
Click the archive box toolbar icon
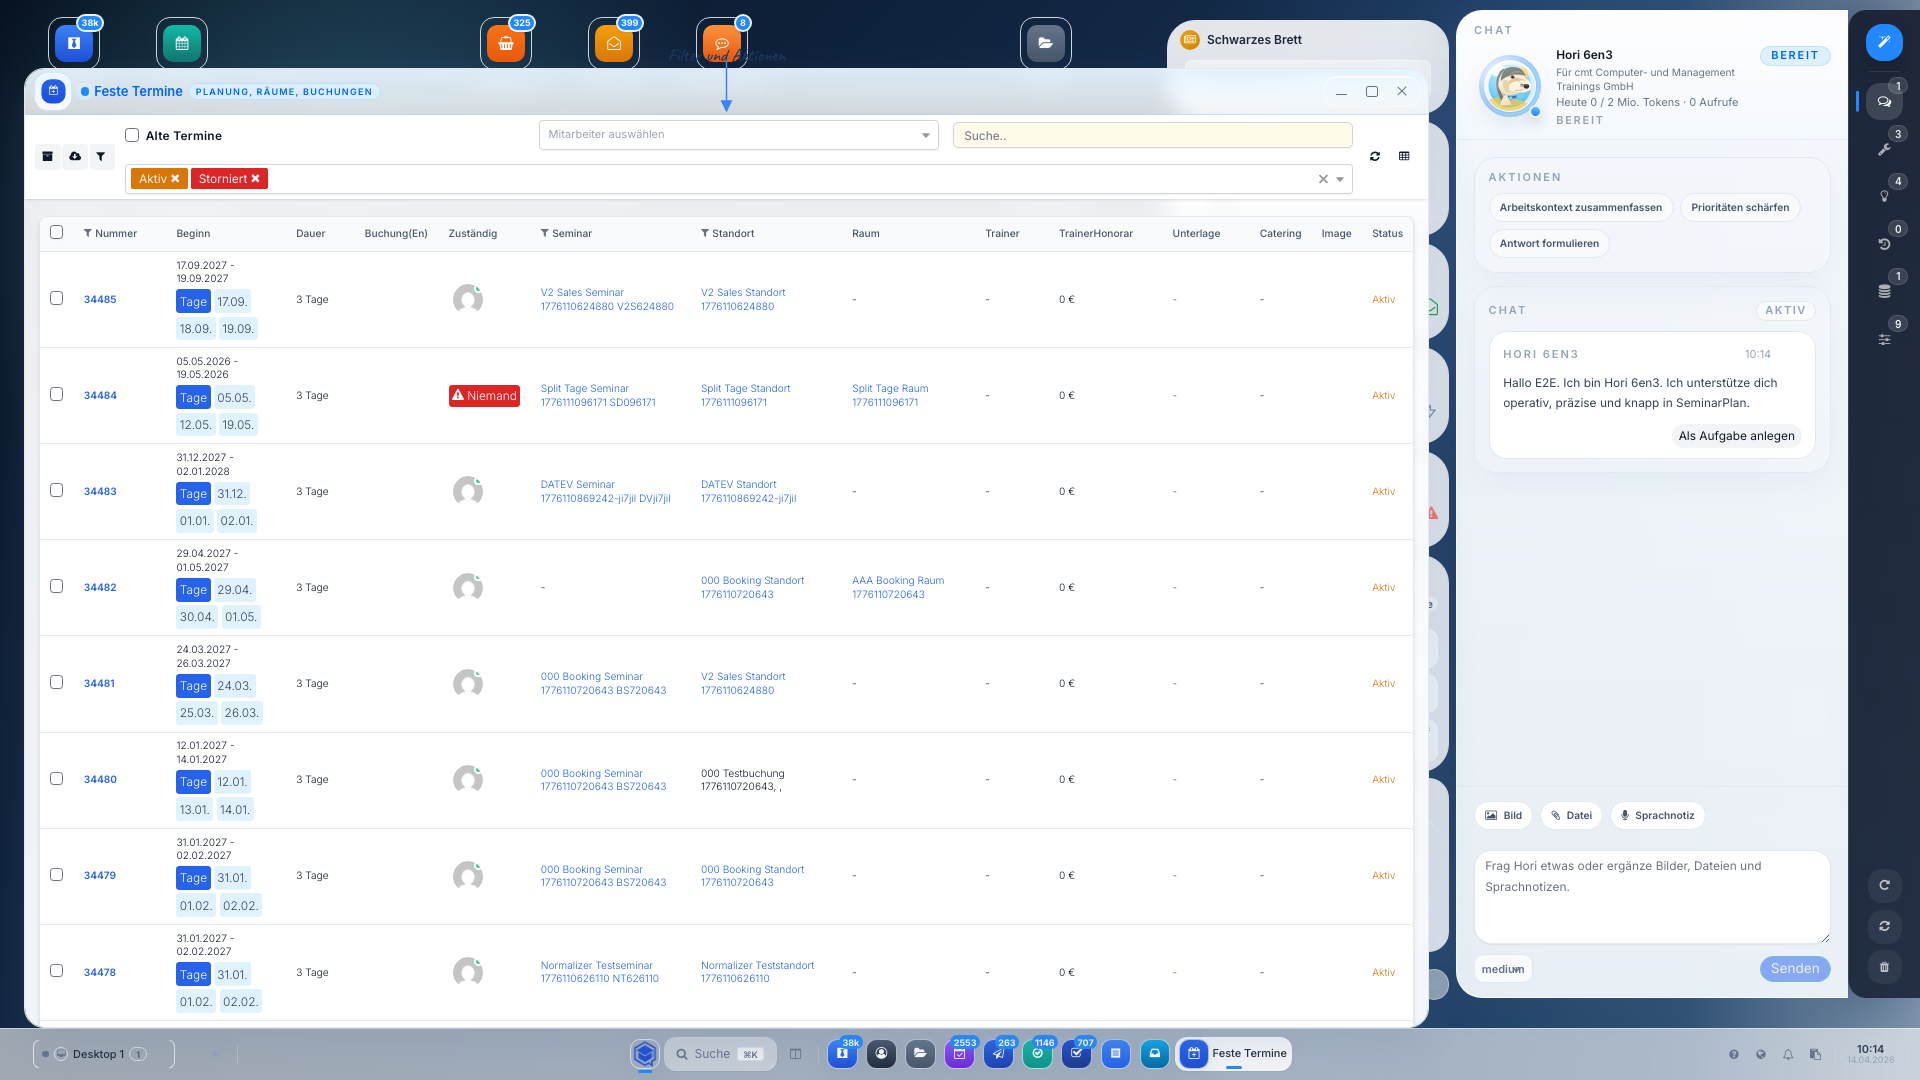pos(48,157)
